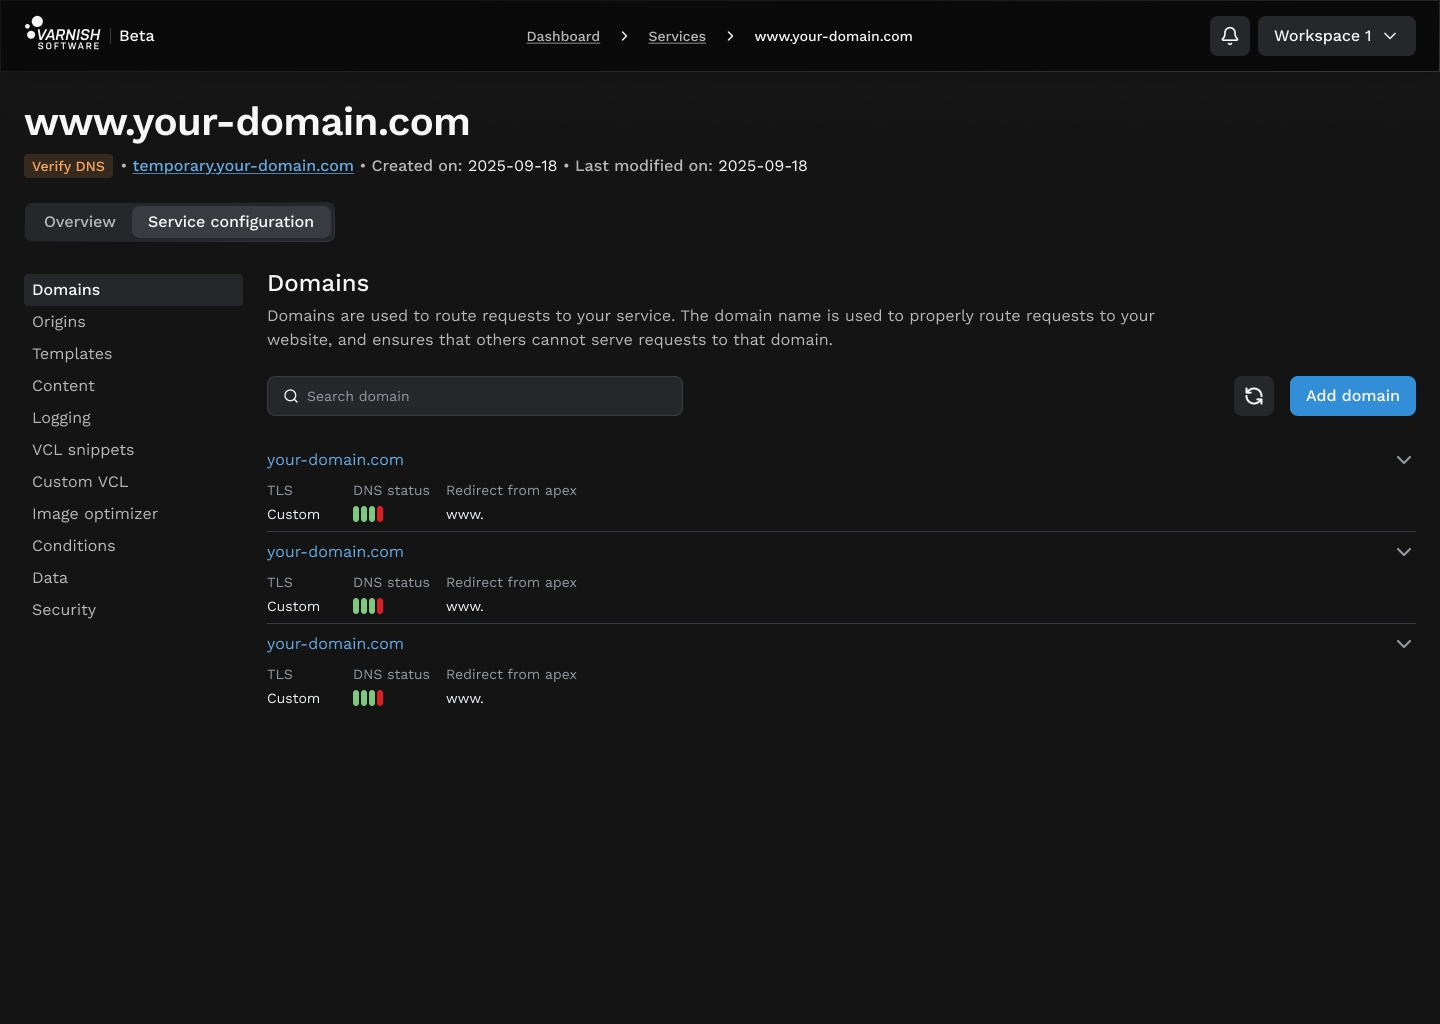
Task: Open Services in the breadcrumb
Action: pos(677,36)
